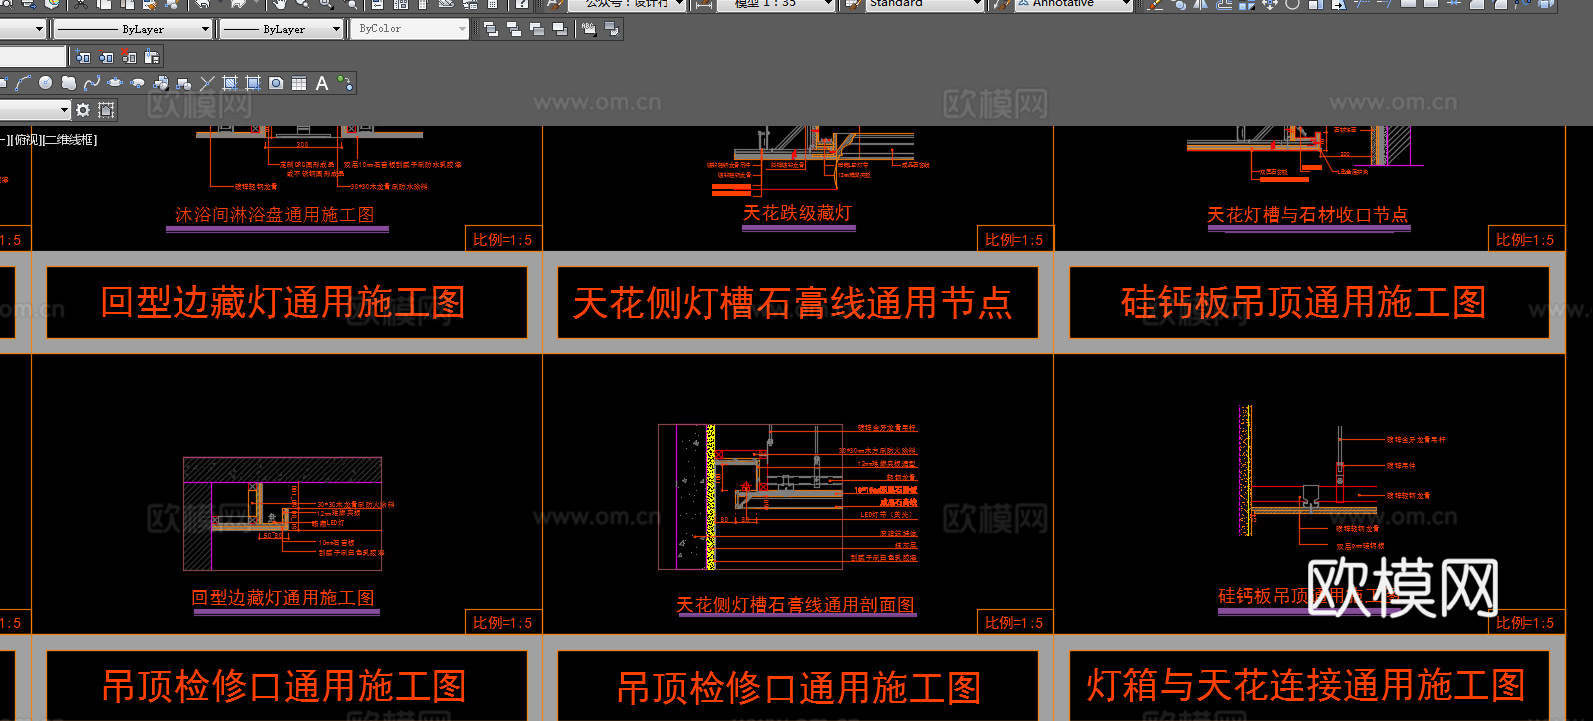Click the fourth icon after the red X icon
The width and height of the screenshot is (1593, 721).
152,57
